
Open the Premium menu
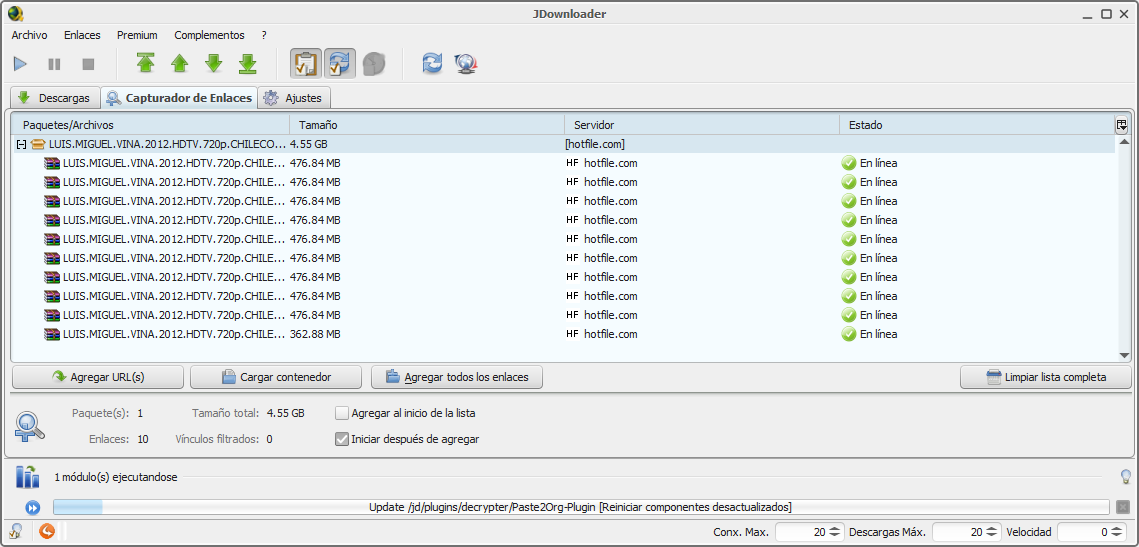137,35
